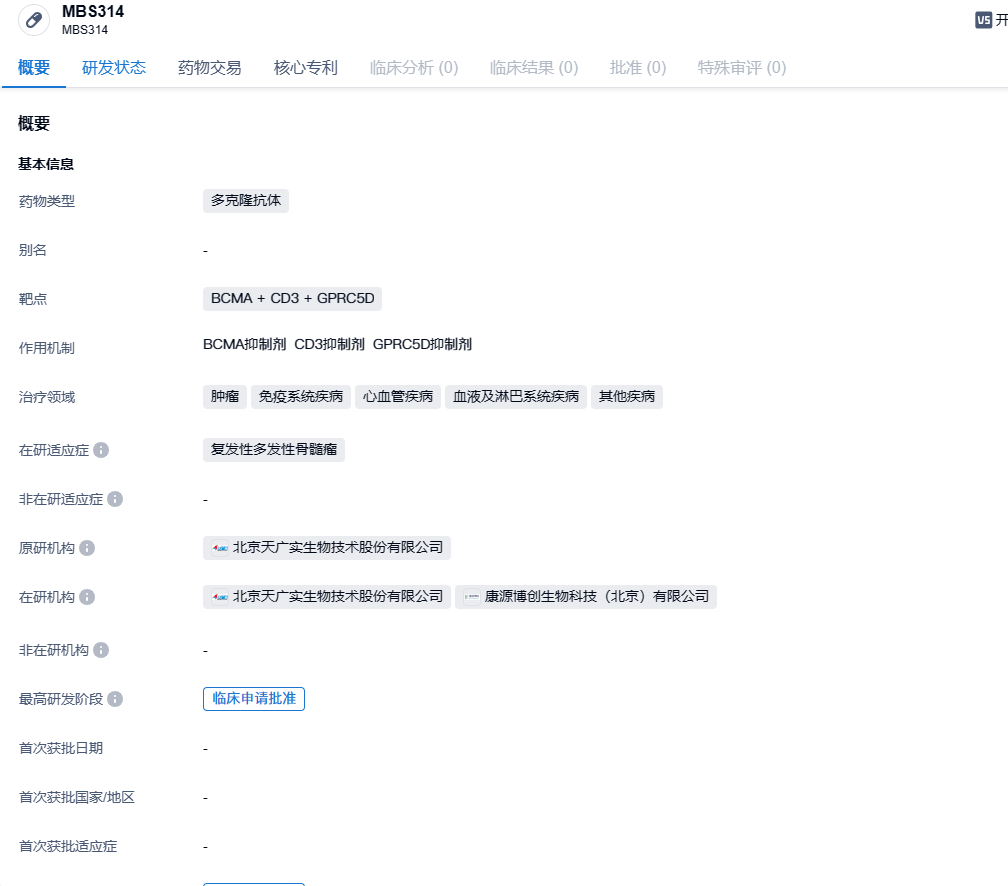The image size is (1008, 886).
Task: Click info icon beside 在研机构
Action: (x=87, y=597)
